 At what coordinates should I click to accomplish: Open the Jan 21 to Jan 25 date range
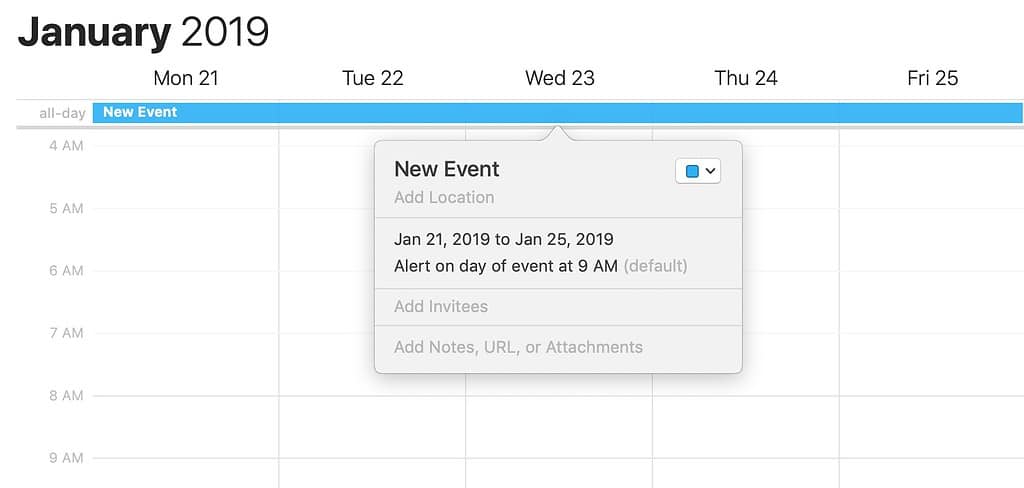coord(504,239)
